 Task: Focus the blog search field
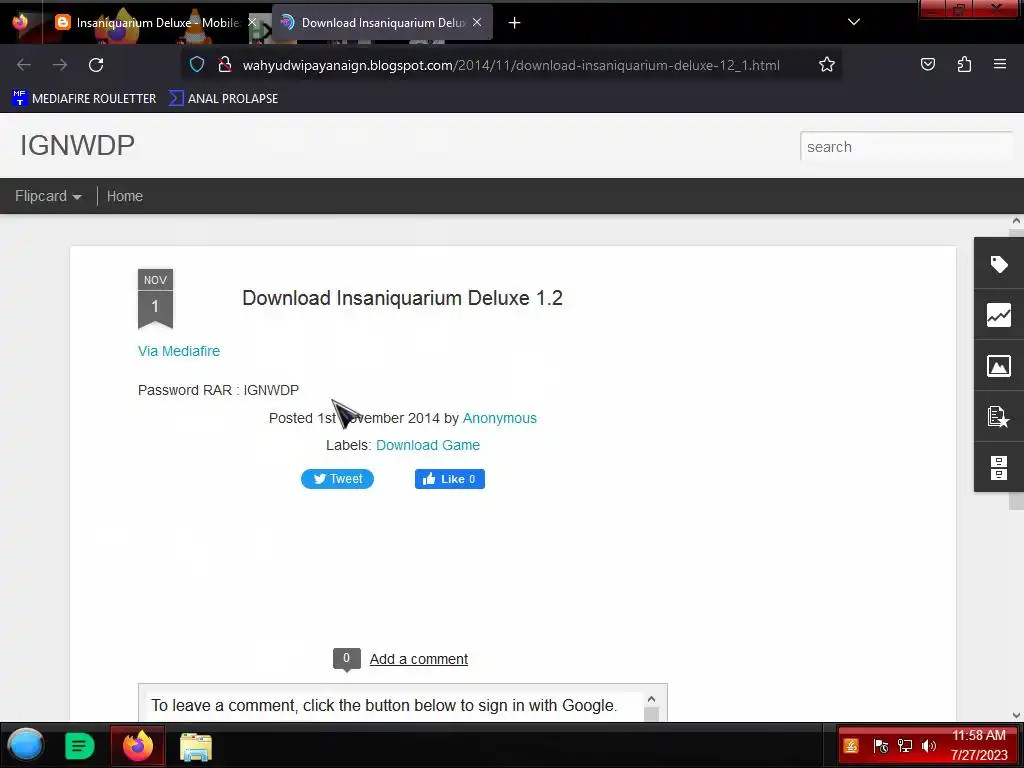(906, 147)
